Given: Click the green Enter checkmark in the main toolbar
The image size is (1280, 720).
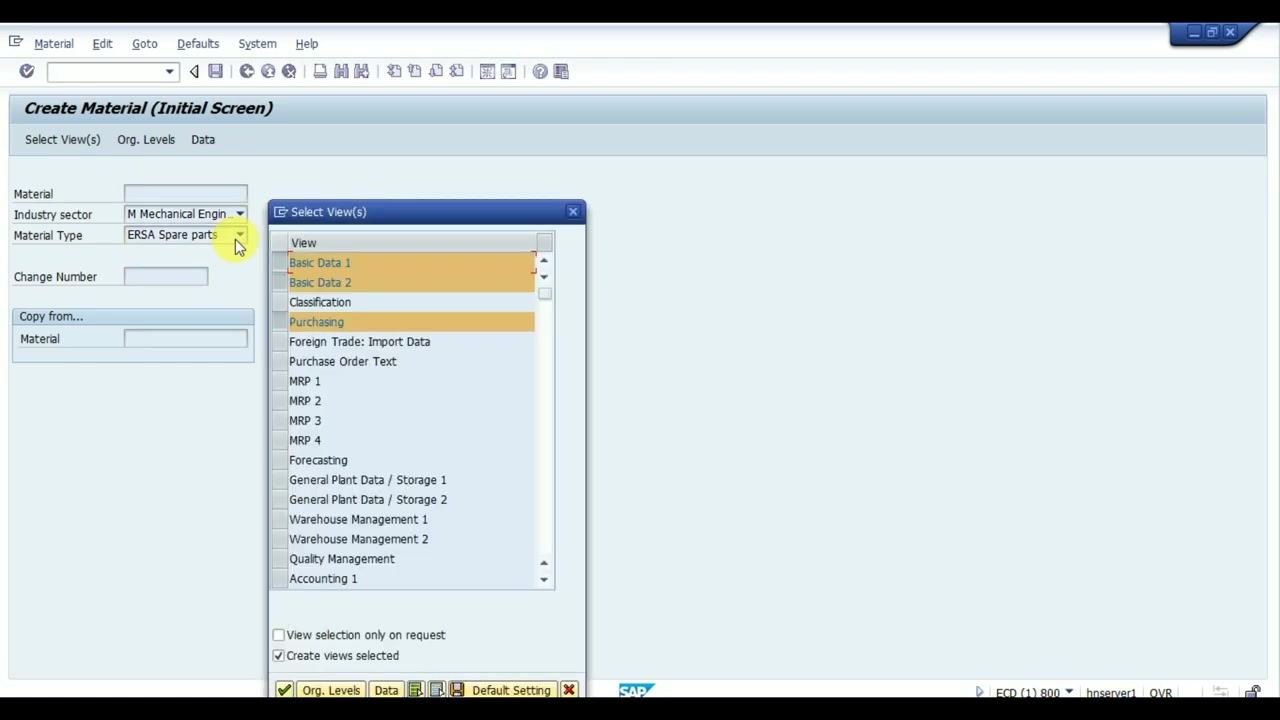Looking at the screenshot, I should coord(27,71).
